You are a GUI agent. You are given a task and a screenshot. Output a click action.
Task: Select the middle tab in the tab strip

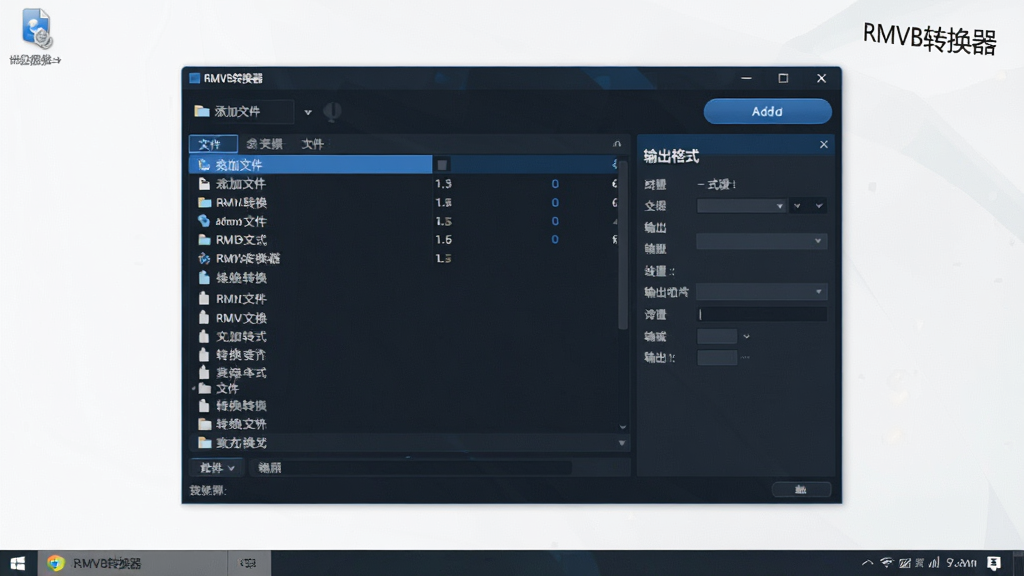coord(264,144)
